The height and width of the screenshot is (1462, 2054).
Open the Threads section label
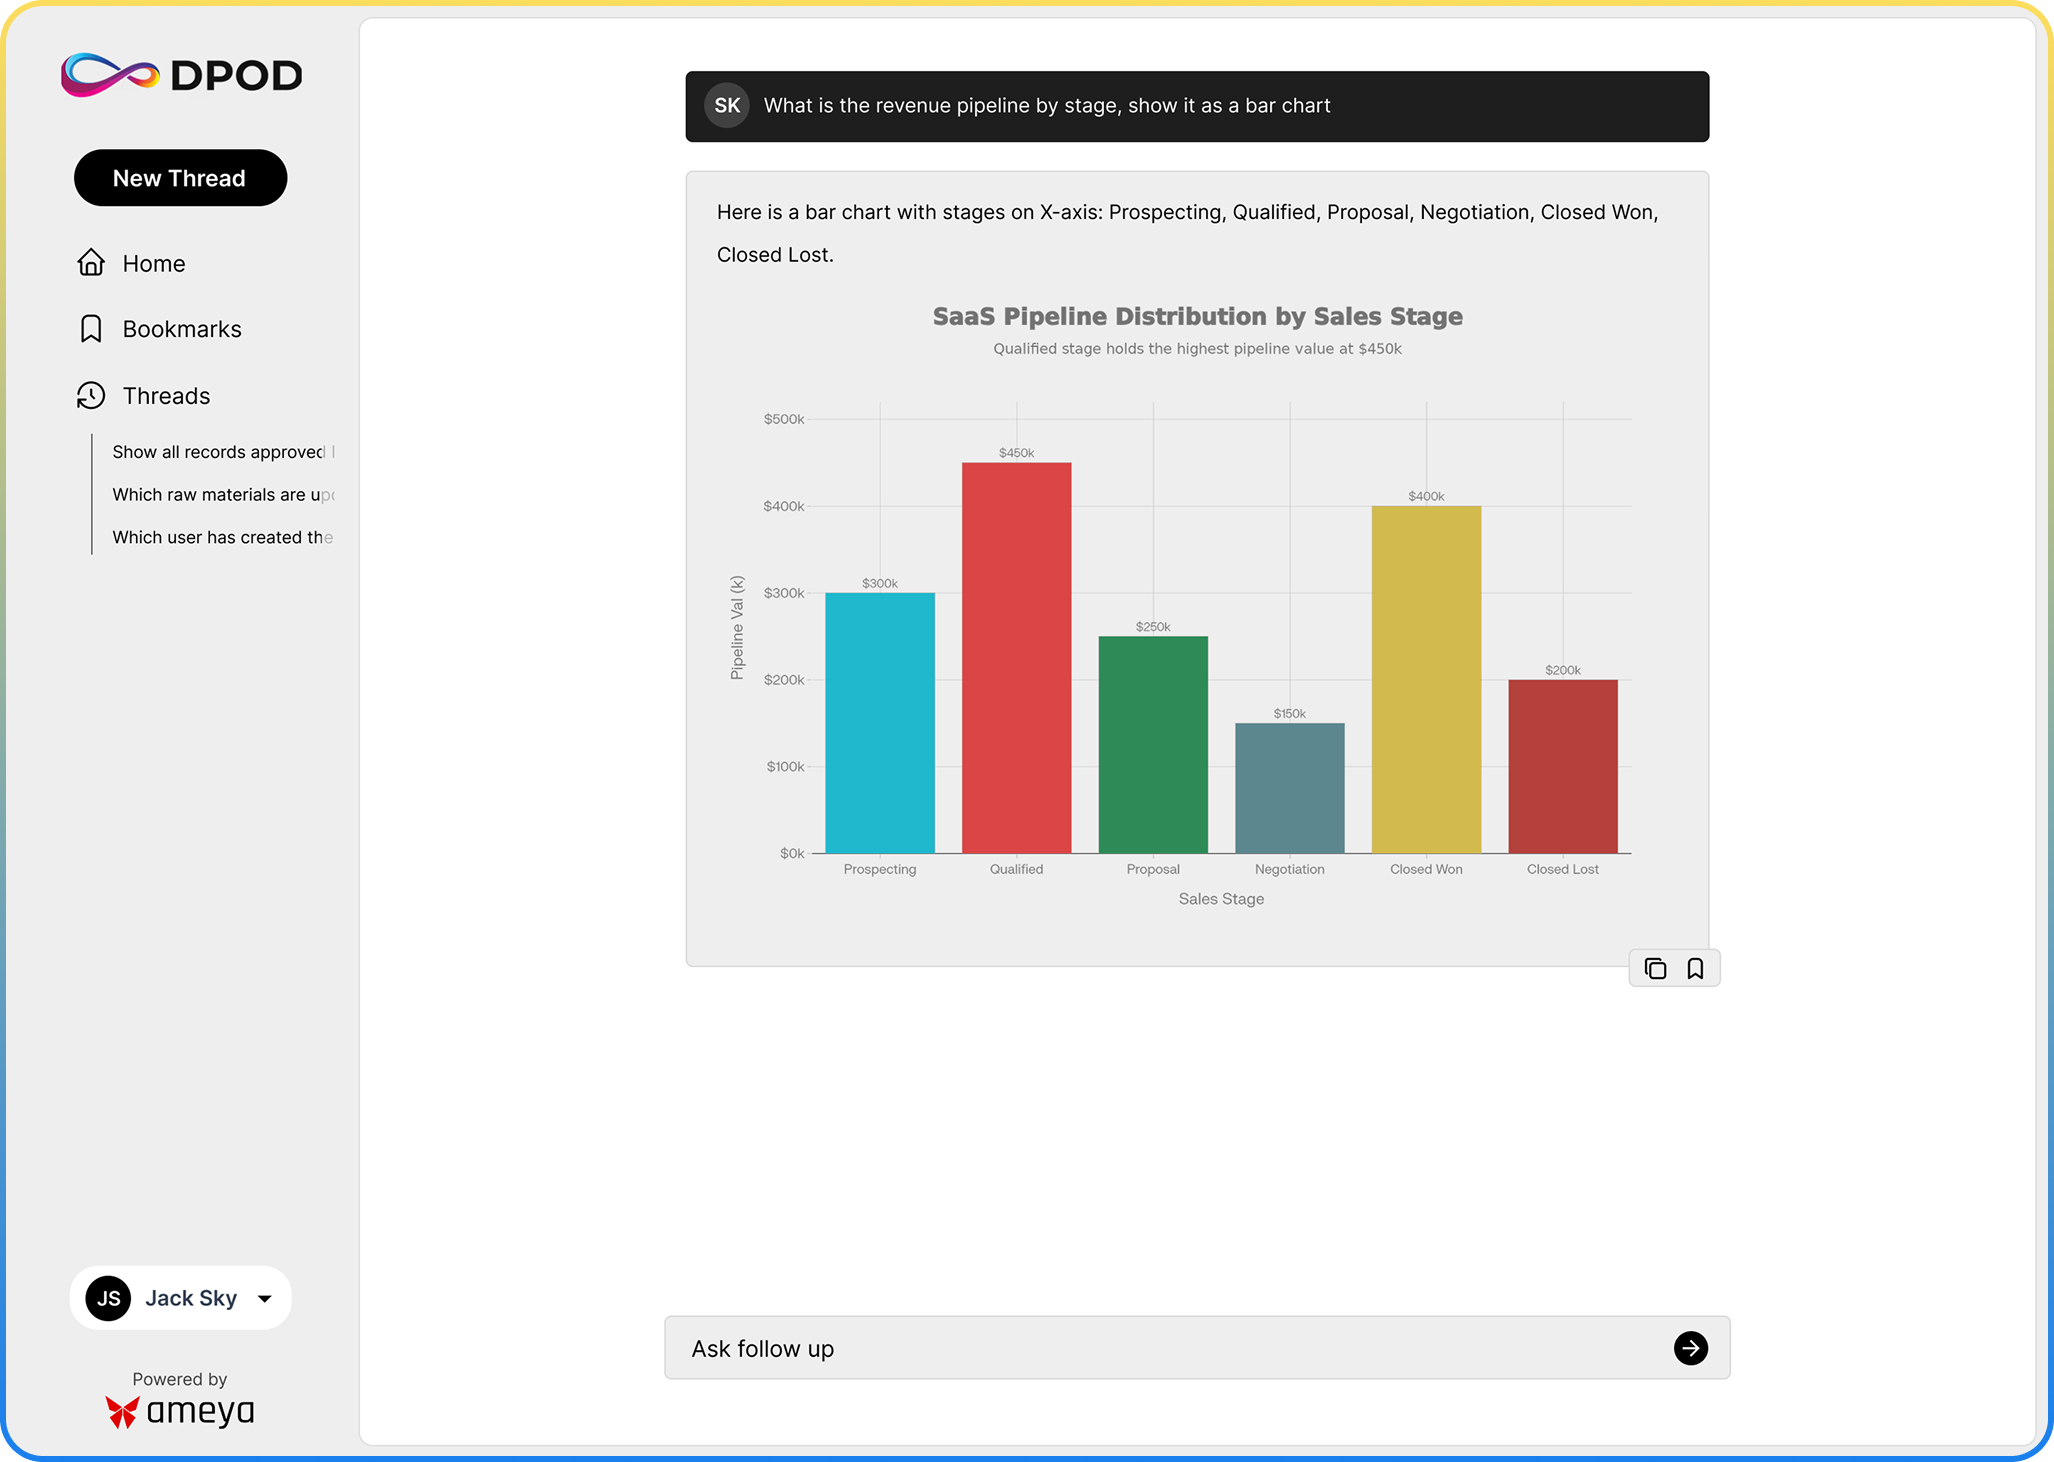166,396
